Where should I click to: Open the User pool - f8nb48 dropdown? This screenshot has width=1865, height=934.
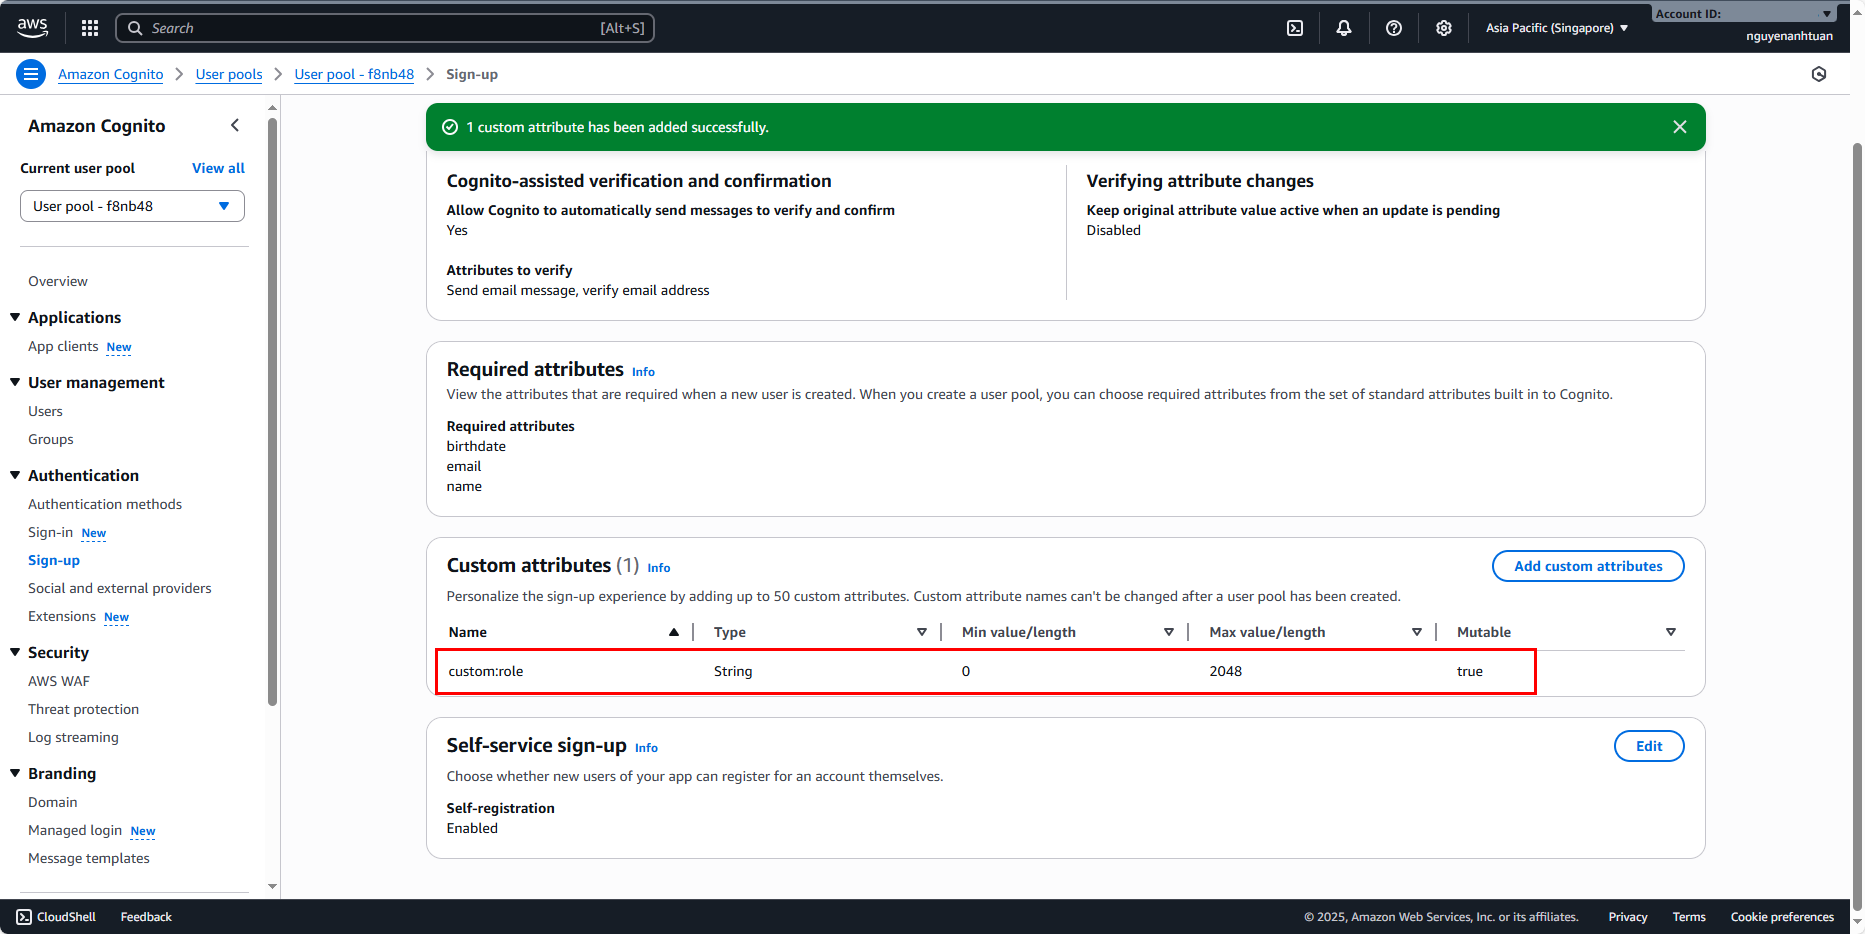[x=132, y=206]
